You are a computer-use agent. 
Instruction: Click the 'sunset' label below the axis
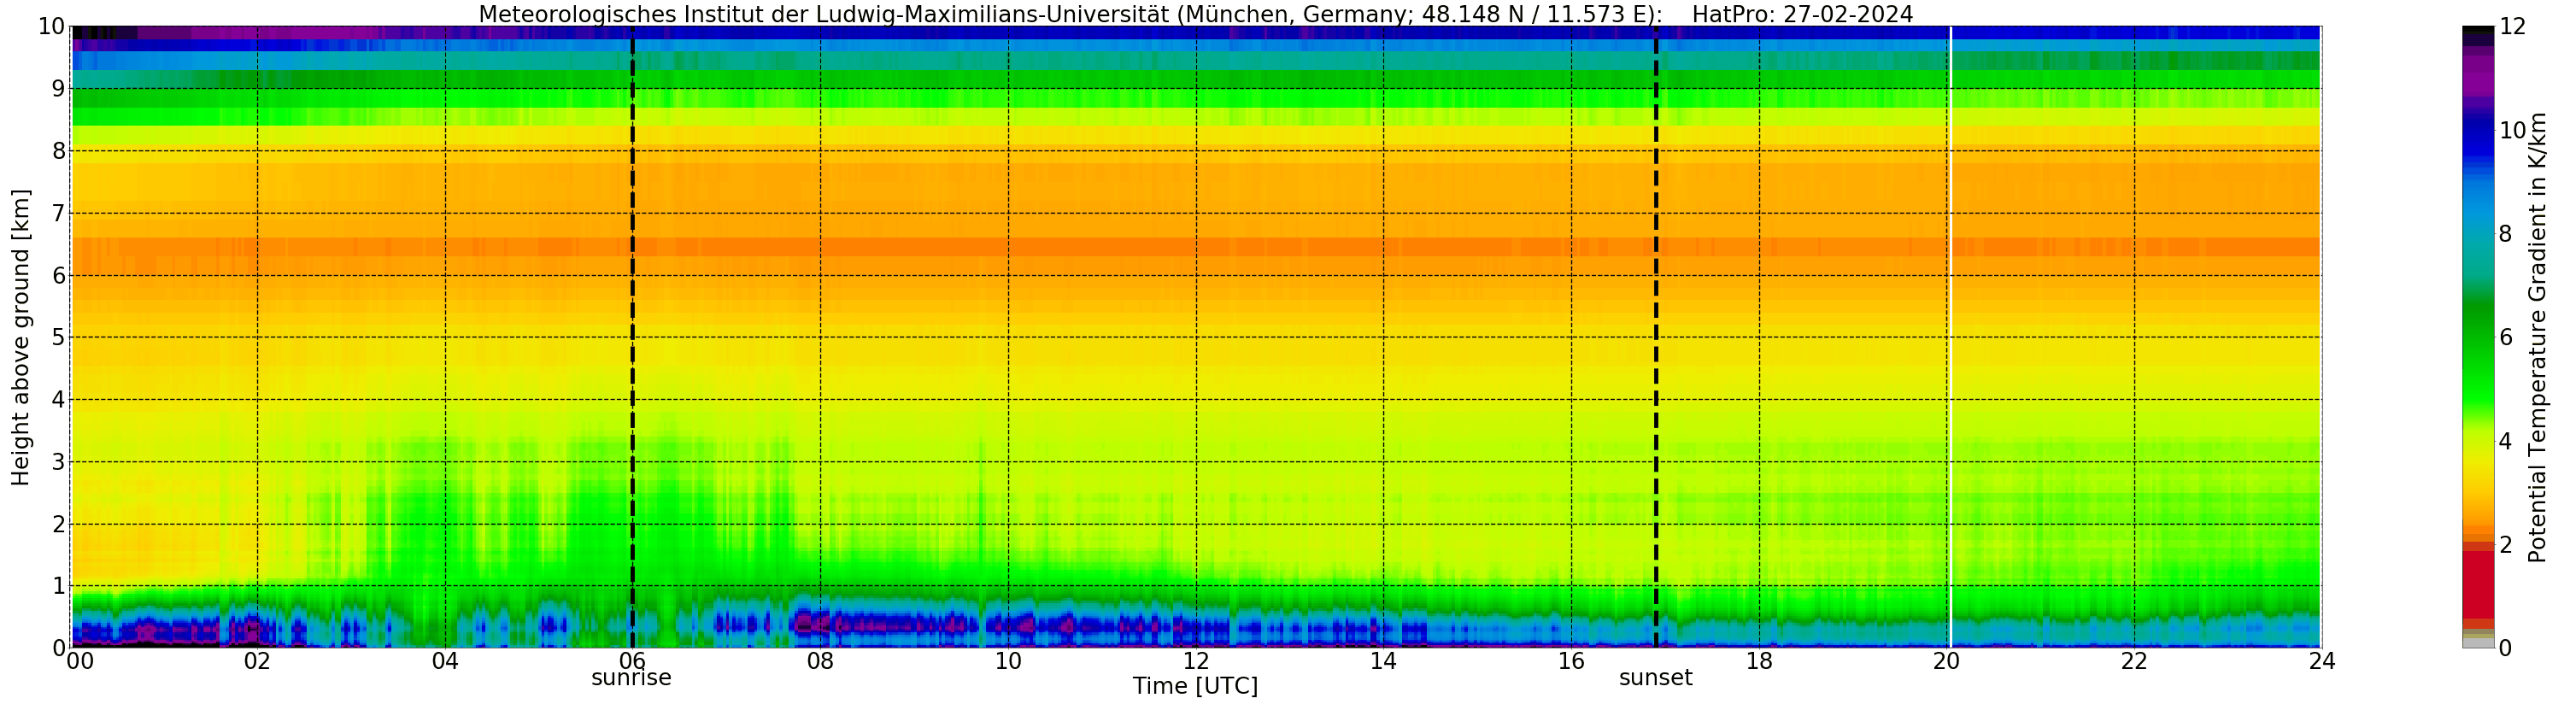coord(1656,678)
